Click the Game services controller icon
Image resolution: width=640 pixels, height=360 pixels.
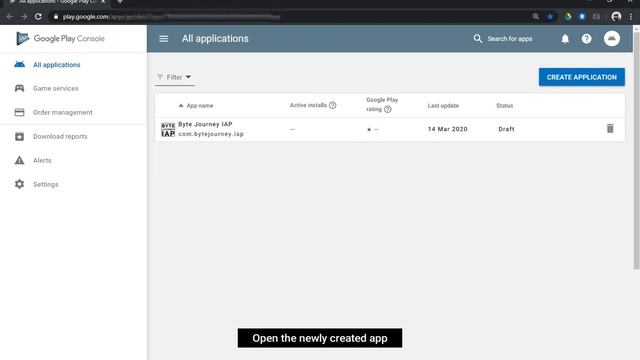(x=20, y=88)
